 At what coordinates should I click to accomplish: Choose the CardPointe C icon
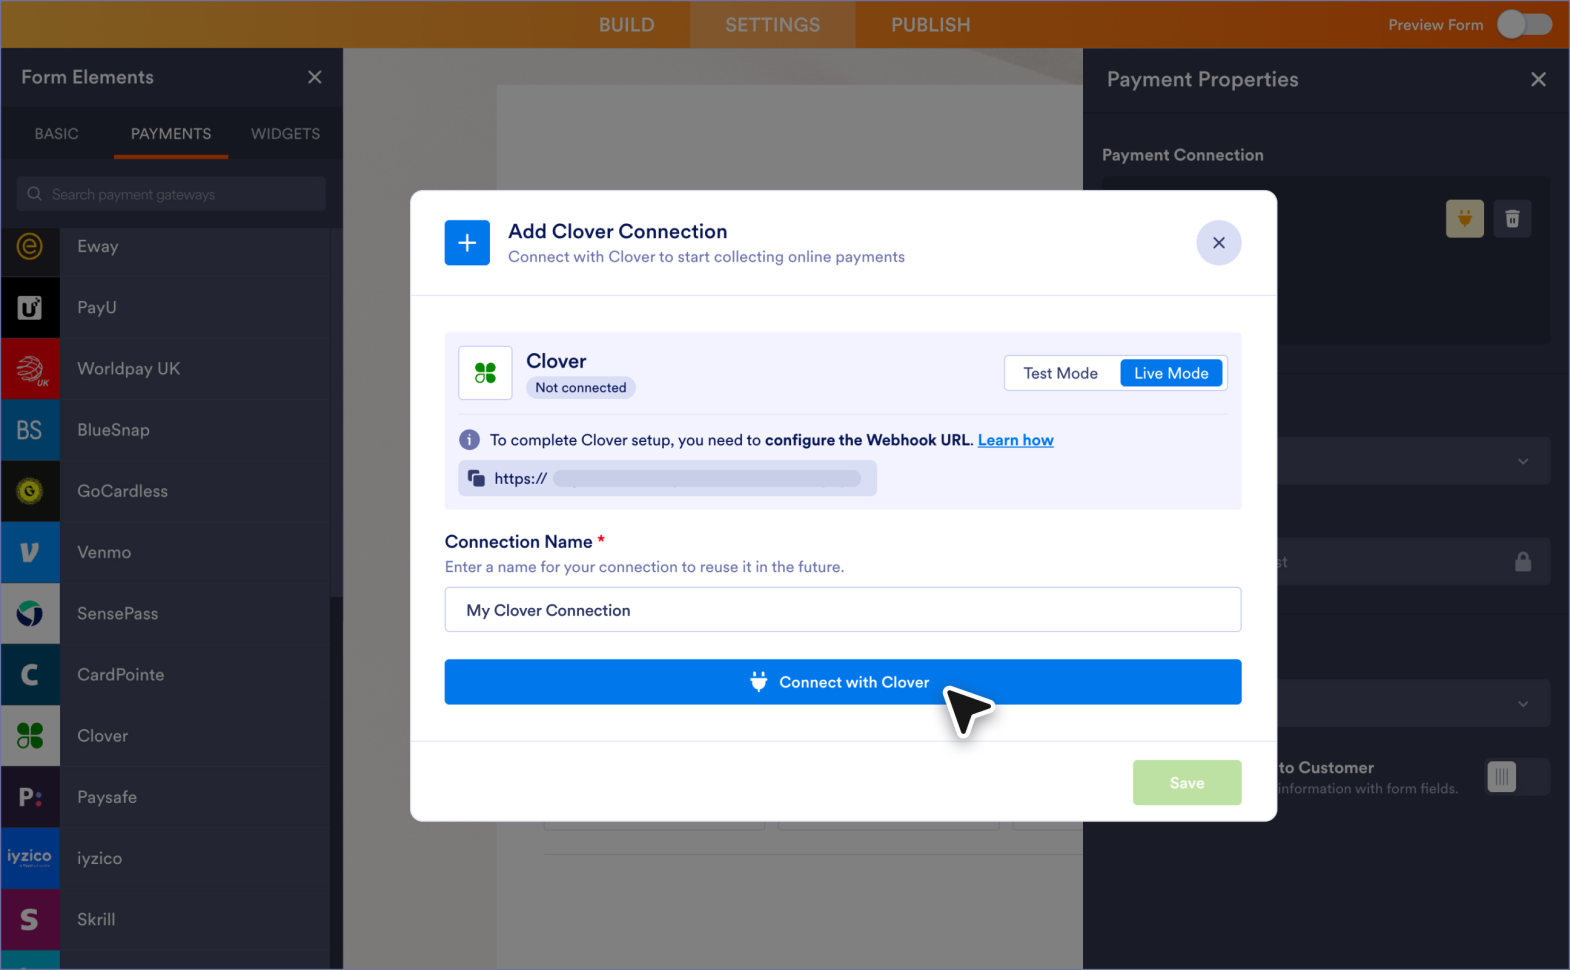tap(30, 675)
